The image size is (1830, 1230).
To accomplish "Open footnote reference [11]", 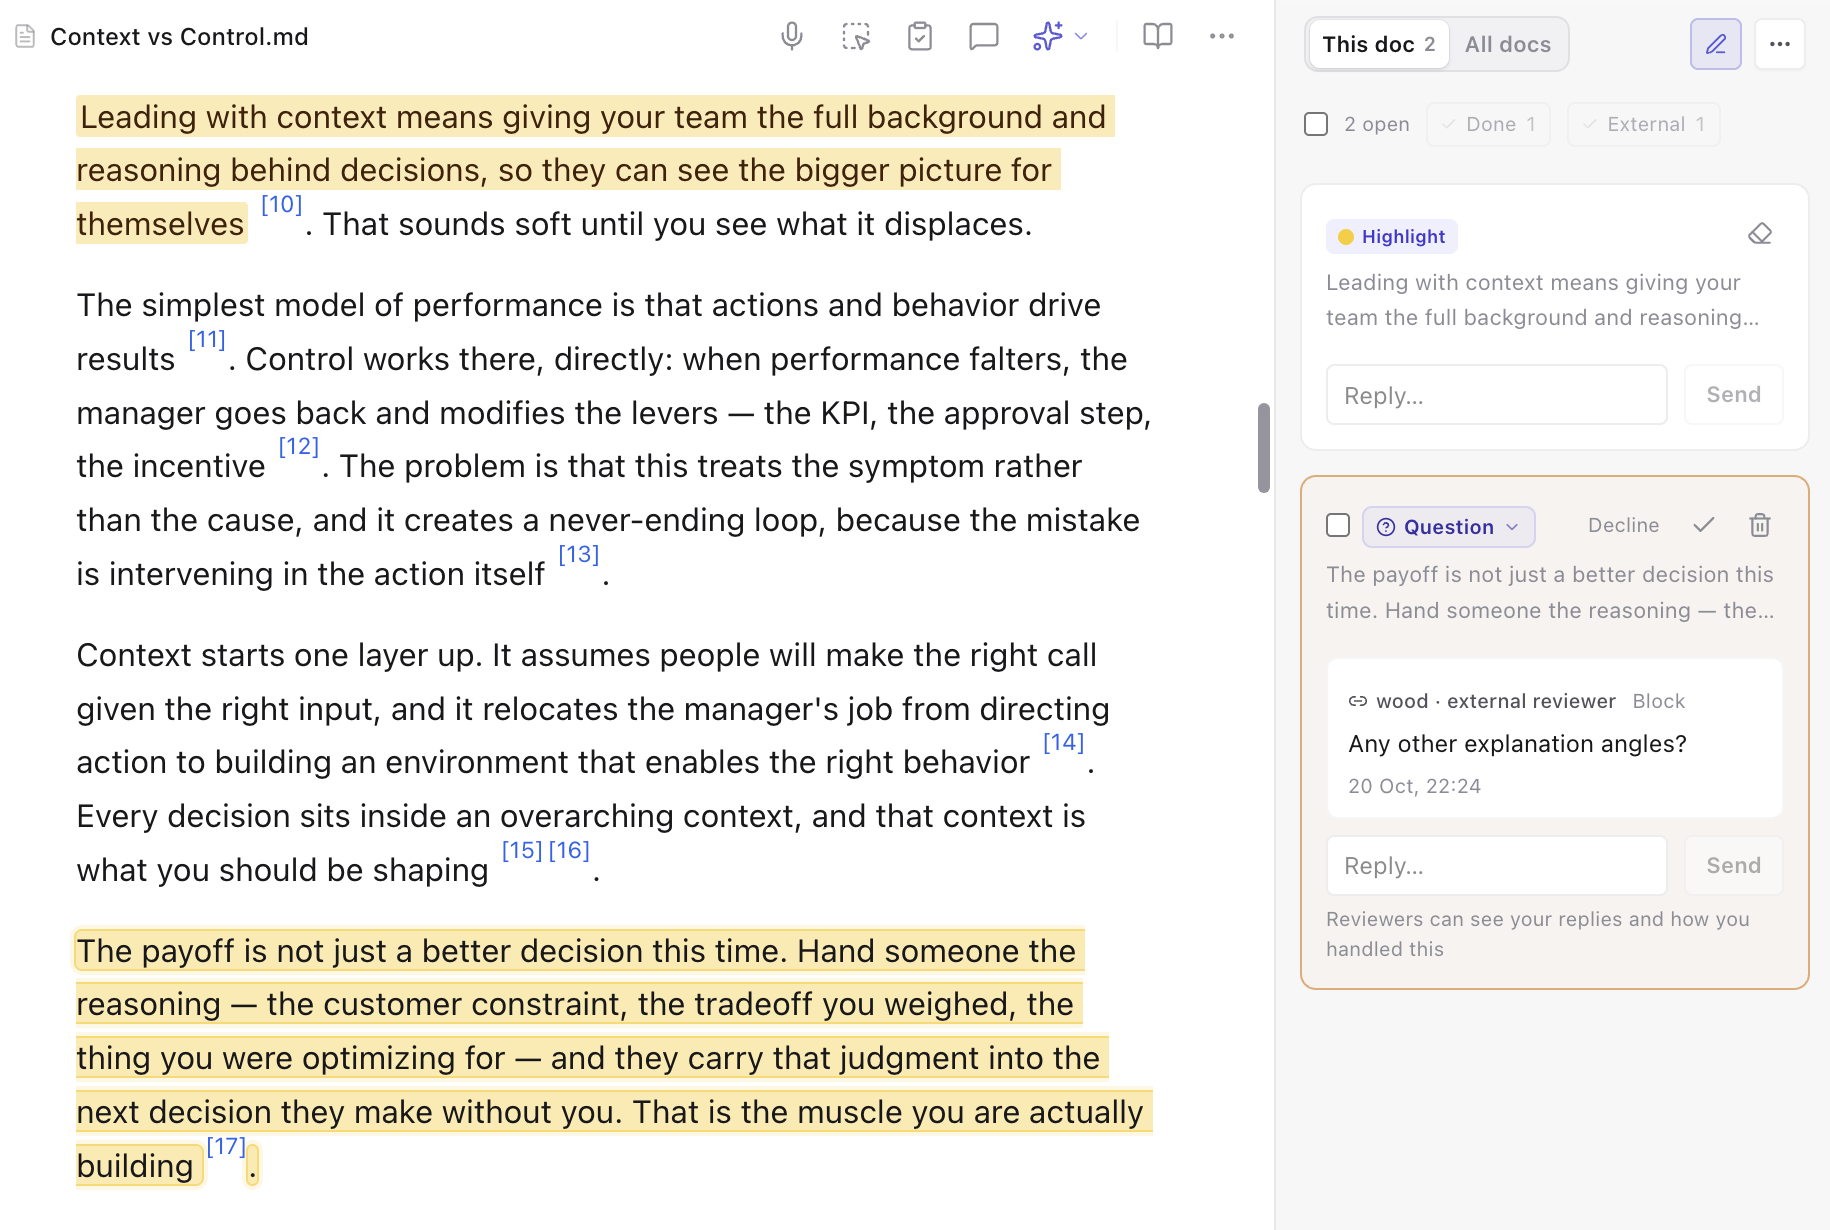I will (x=207, y=340).
